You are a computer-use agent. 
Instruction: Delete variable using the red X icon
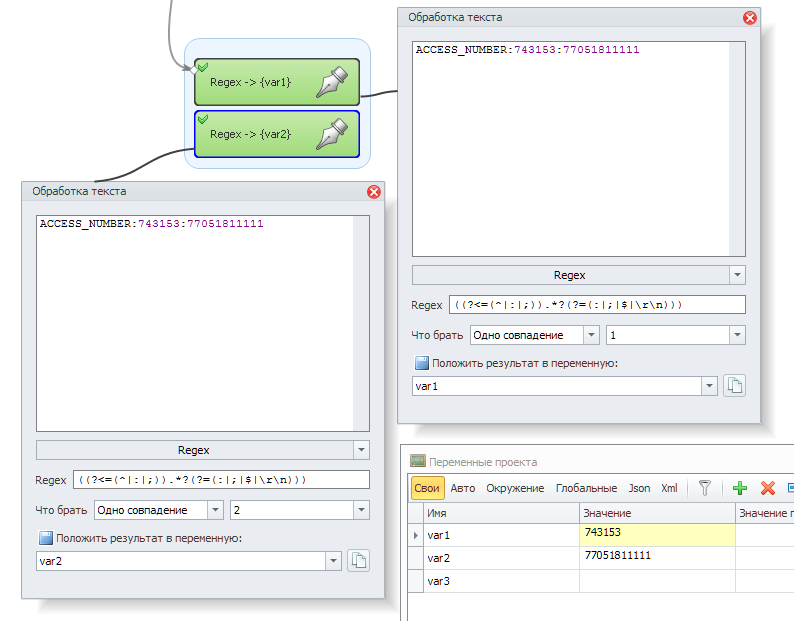[x=768, y=488]
